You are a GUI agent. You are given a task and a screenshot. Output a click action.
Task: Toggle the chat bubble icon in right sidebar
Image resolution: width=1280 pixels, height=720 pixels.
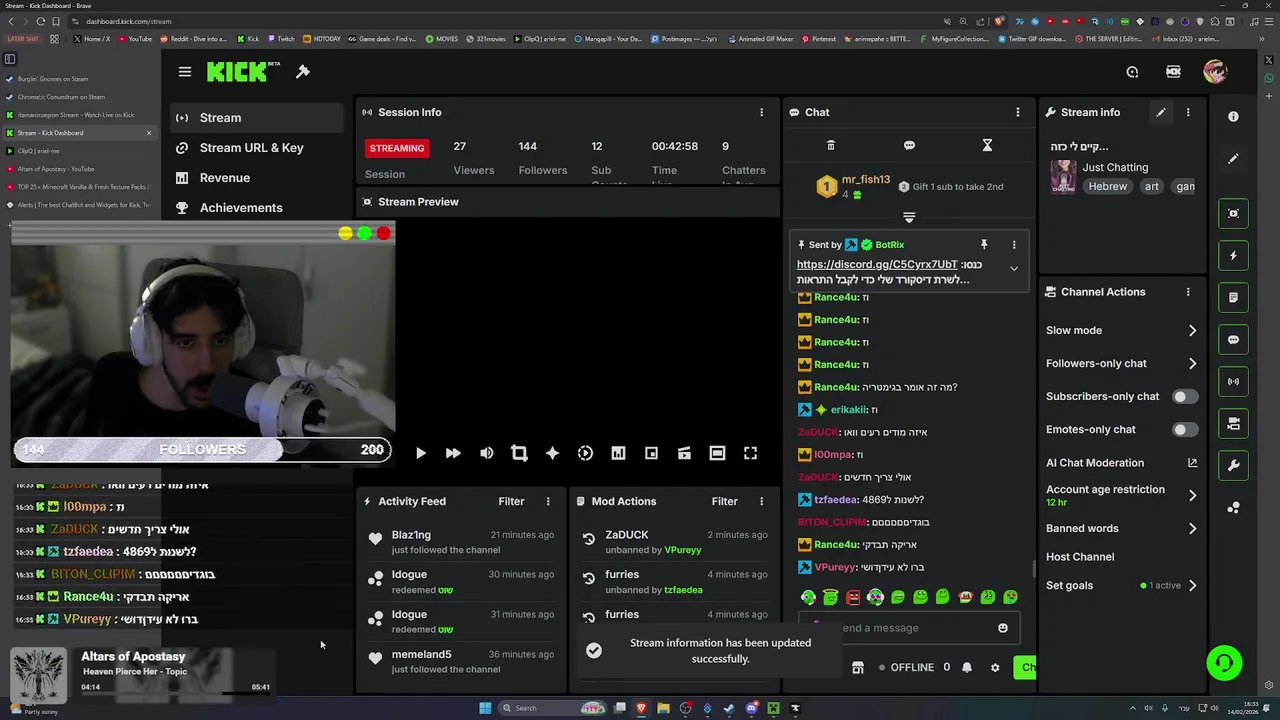click(1233, 340)
